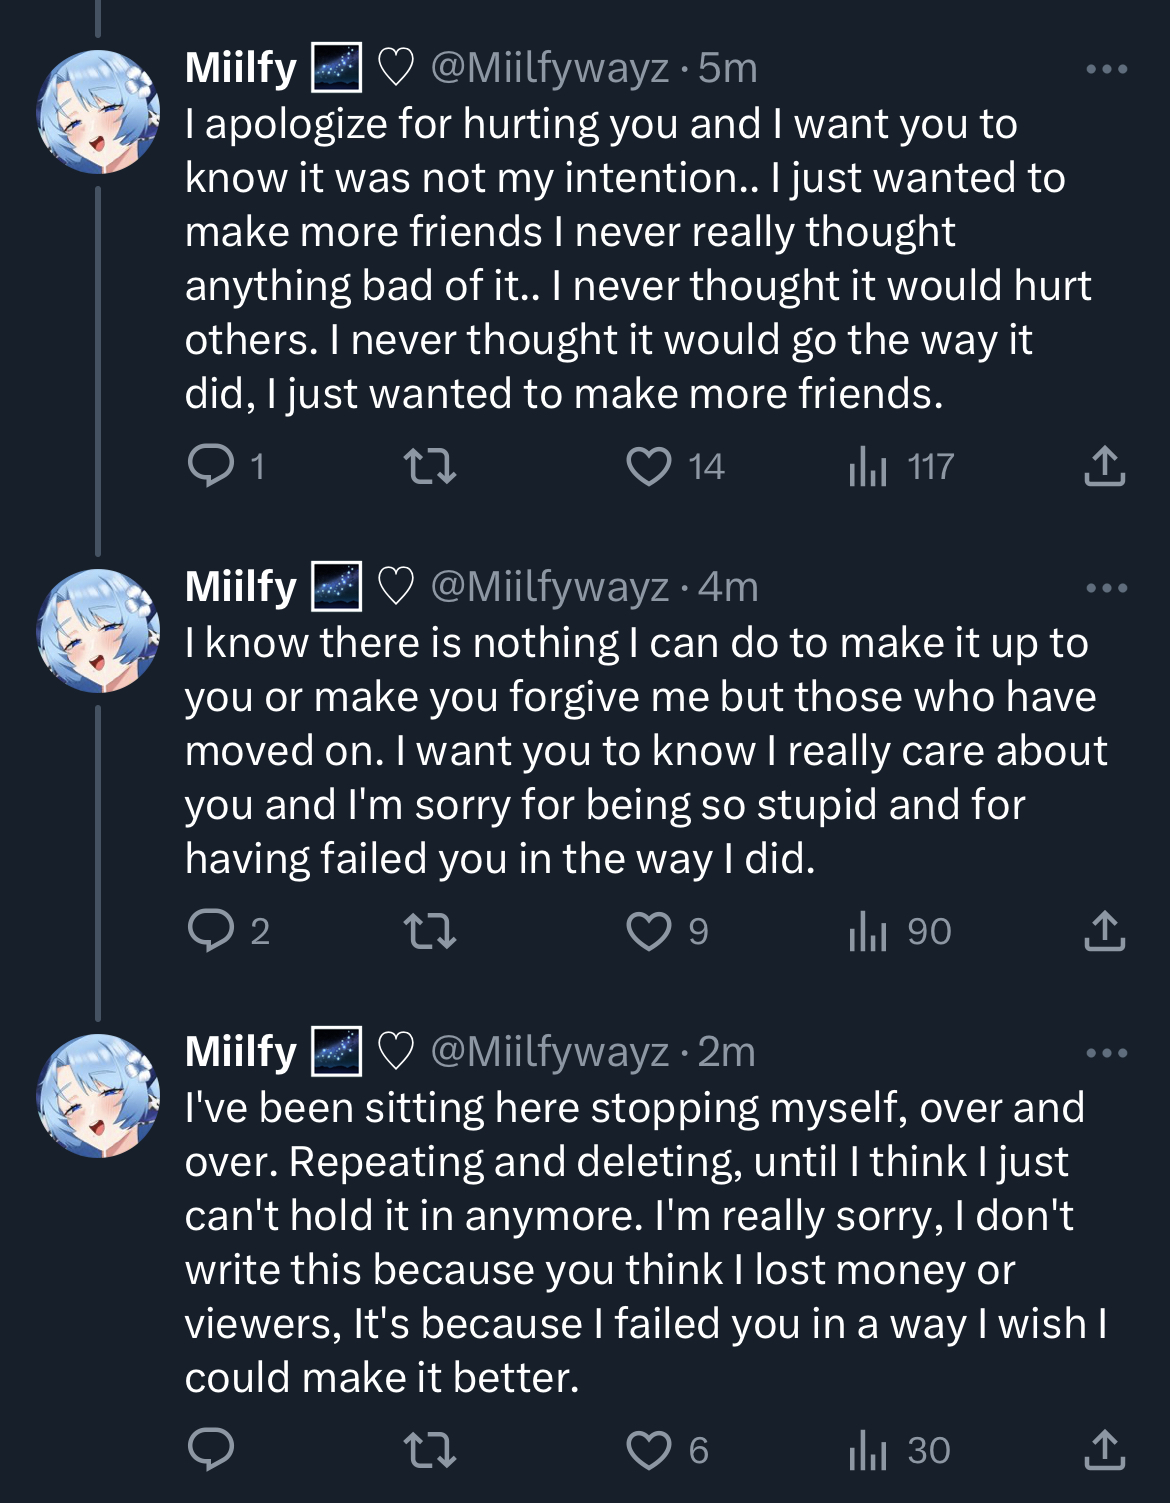Reply to the 4m tweet with 2 replies
The image size is (1170, 1503).
tap(211, 931)
